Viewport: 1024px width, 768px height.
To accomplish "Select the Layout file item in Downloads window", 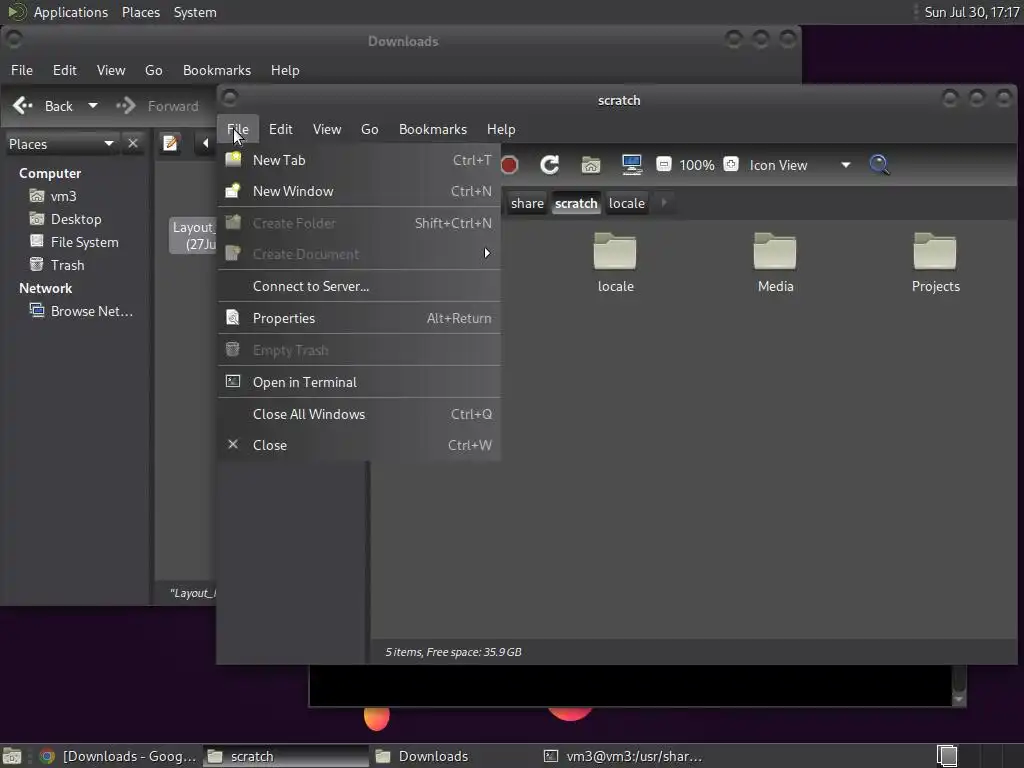I will point(193,236).
